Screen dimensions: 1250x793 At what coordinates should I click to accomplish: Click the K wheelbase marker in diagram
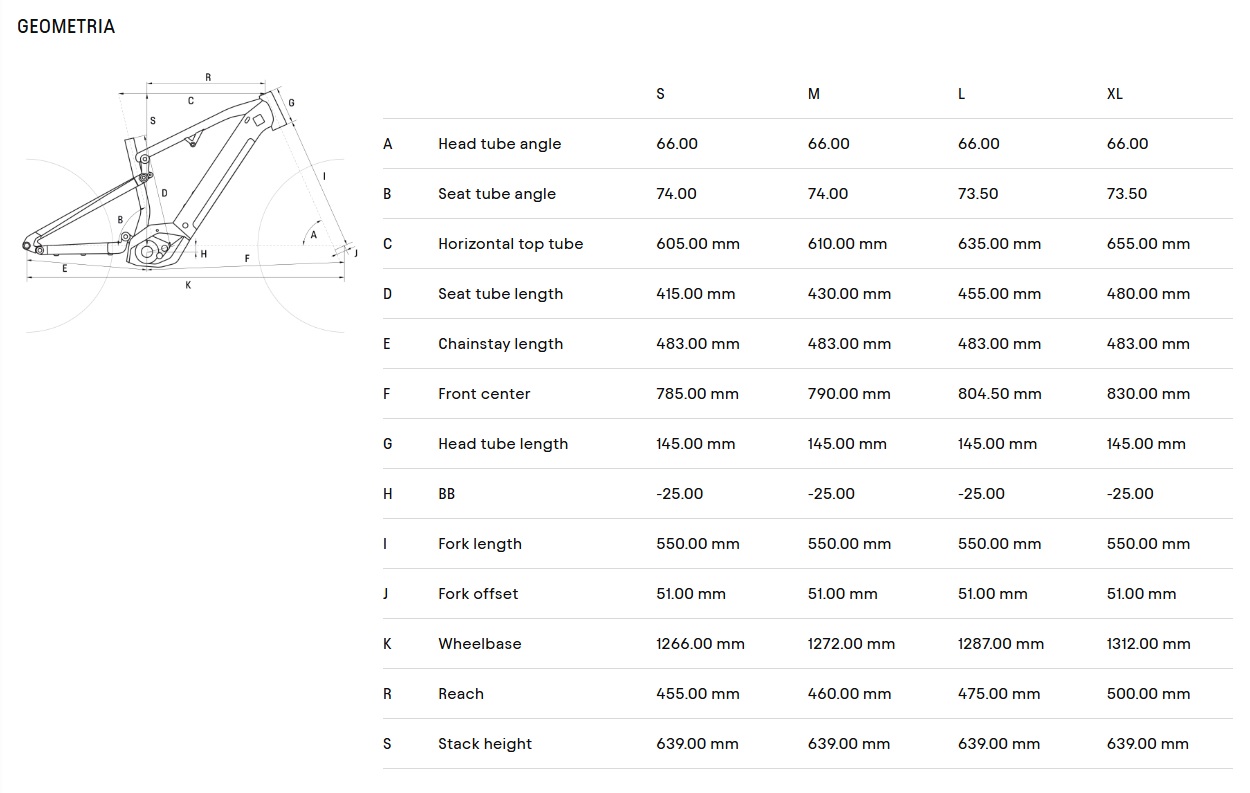(188, 285)
